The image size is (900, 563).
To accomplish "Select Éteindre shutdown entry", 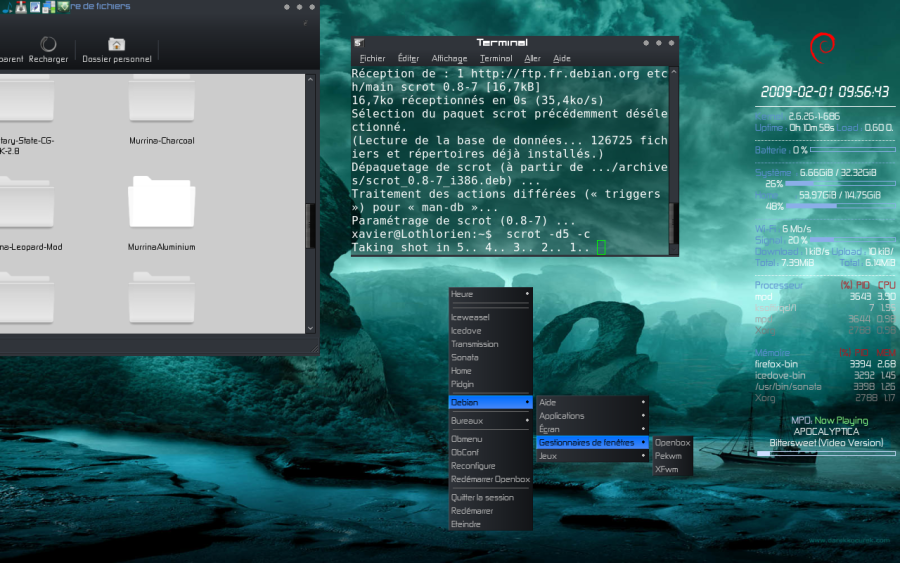I will (x=490, y=524).
